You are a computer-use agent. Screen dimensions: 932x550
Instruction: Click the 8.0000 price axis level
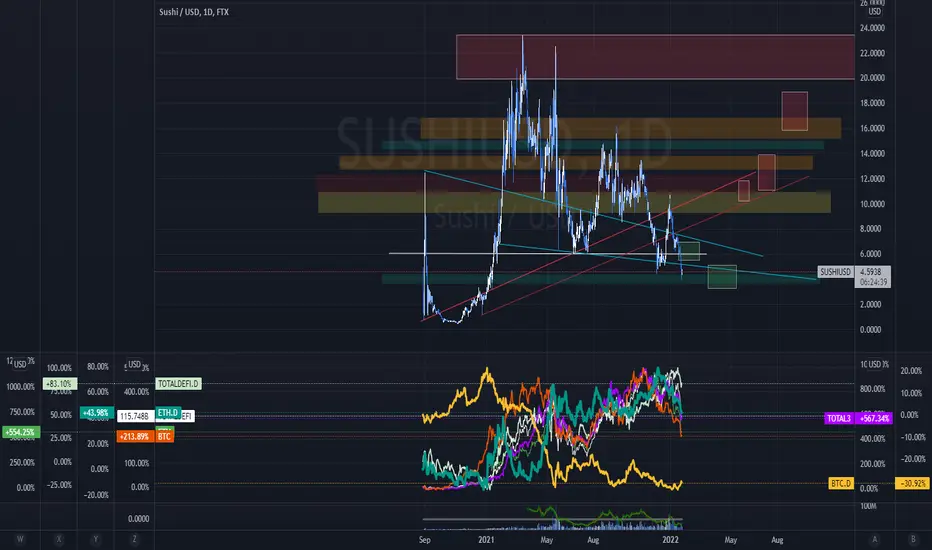click(x=871, y=229)
